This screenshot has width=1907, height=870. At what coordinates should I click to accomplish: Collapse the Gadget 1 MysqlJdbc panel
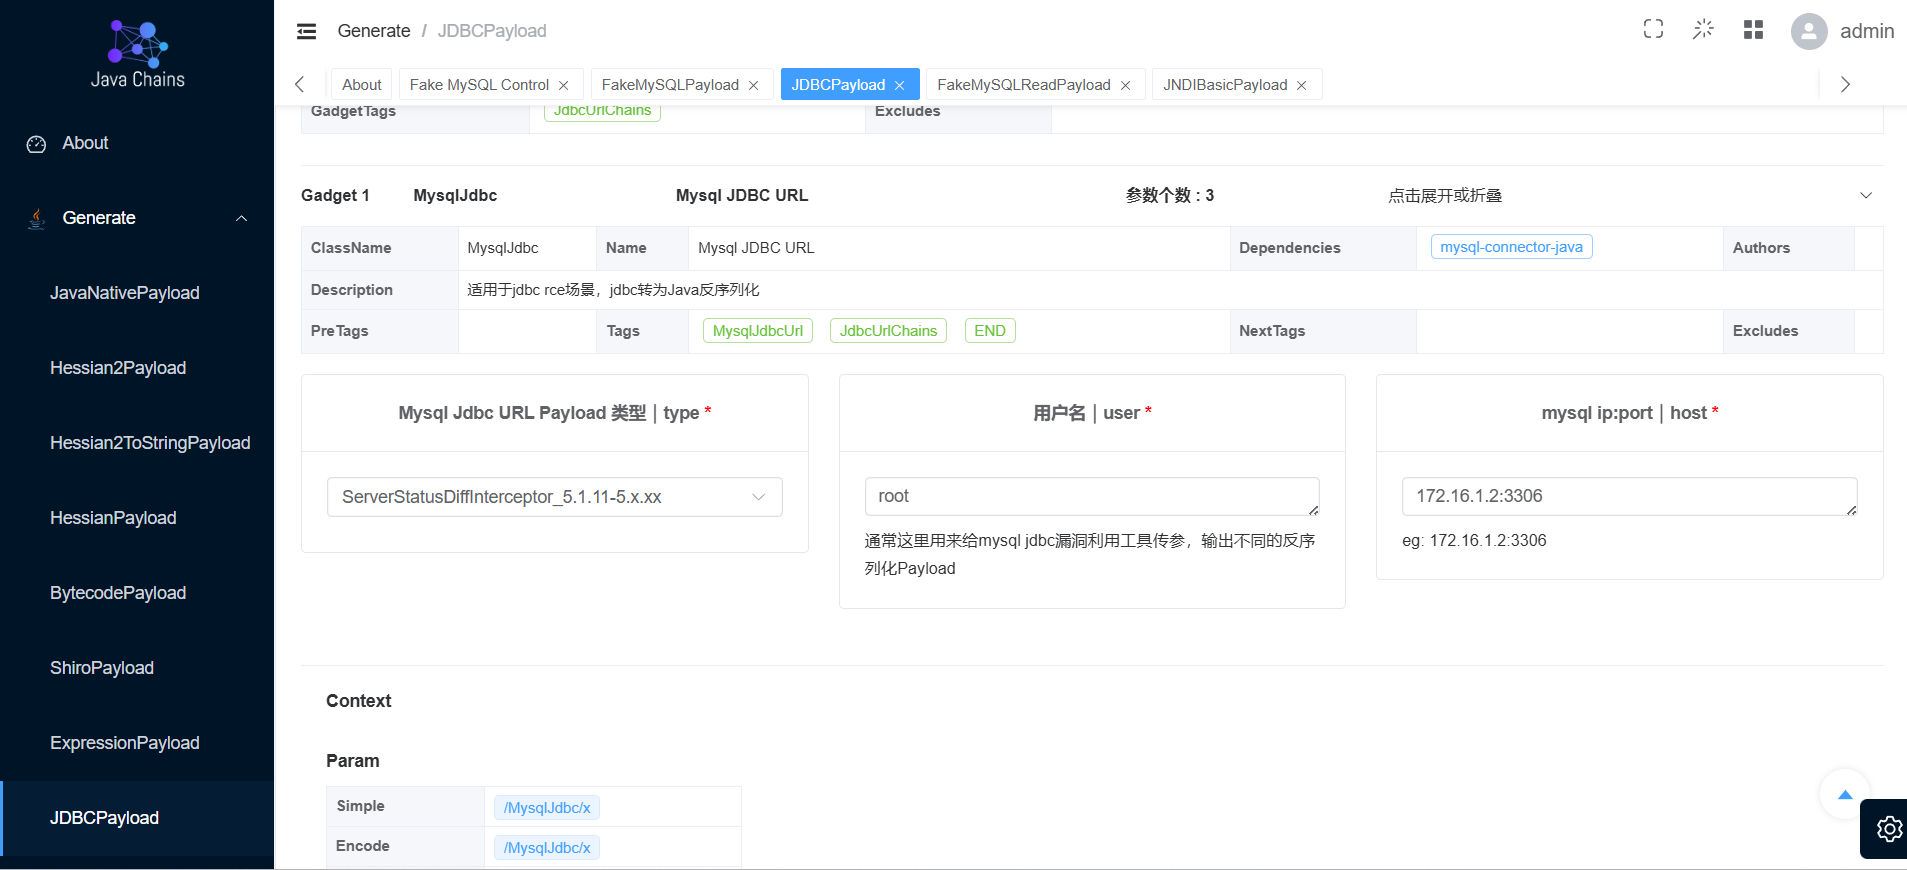(x=1866, y=195)
